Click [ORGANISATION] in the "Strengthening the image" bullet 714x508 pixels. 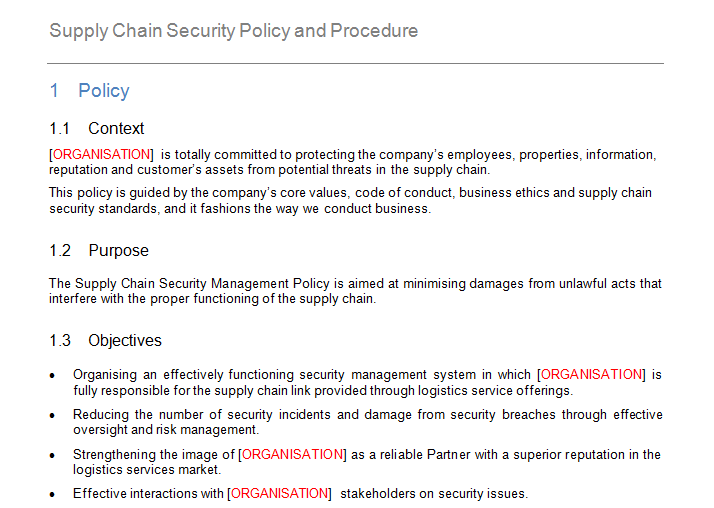293,454
